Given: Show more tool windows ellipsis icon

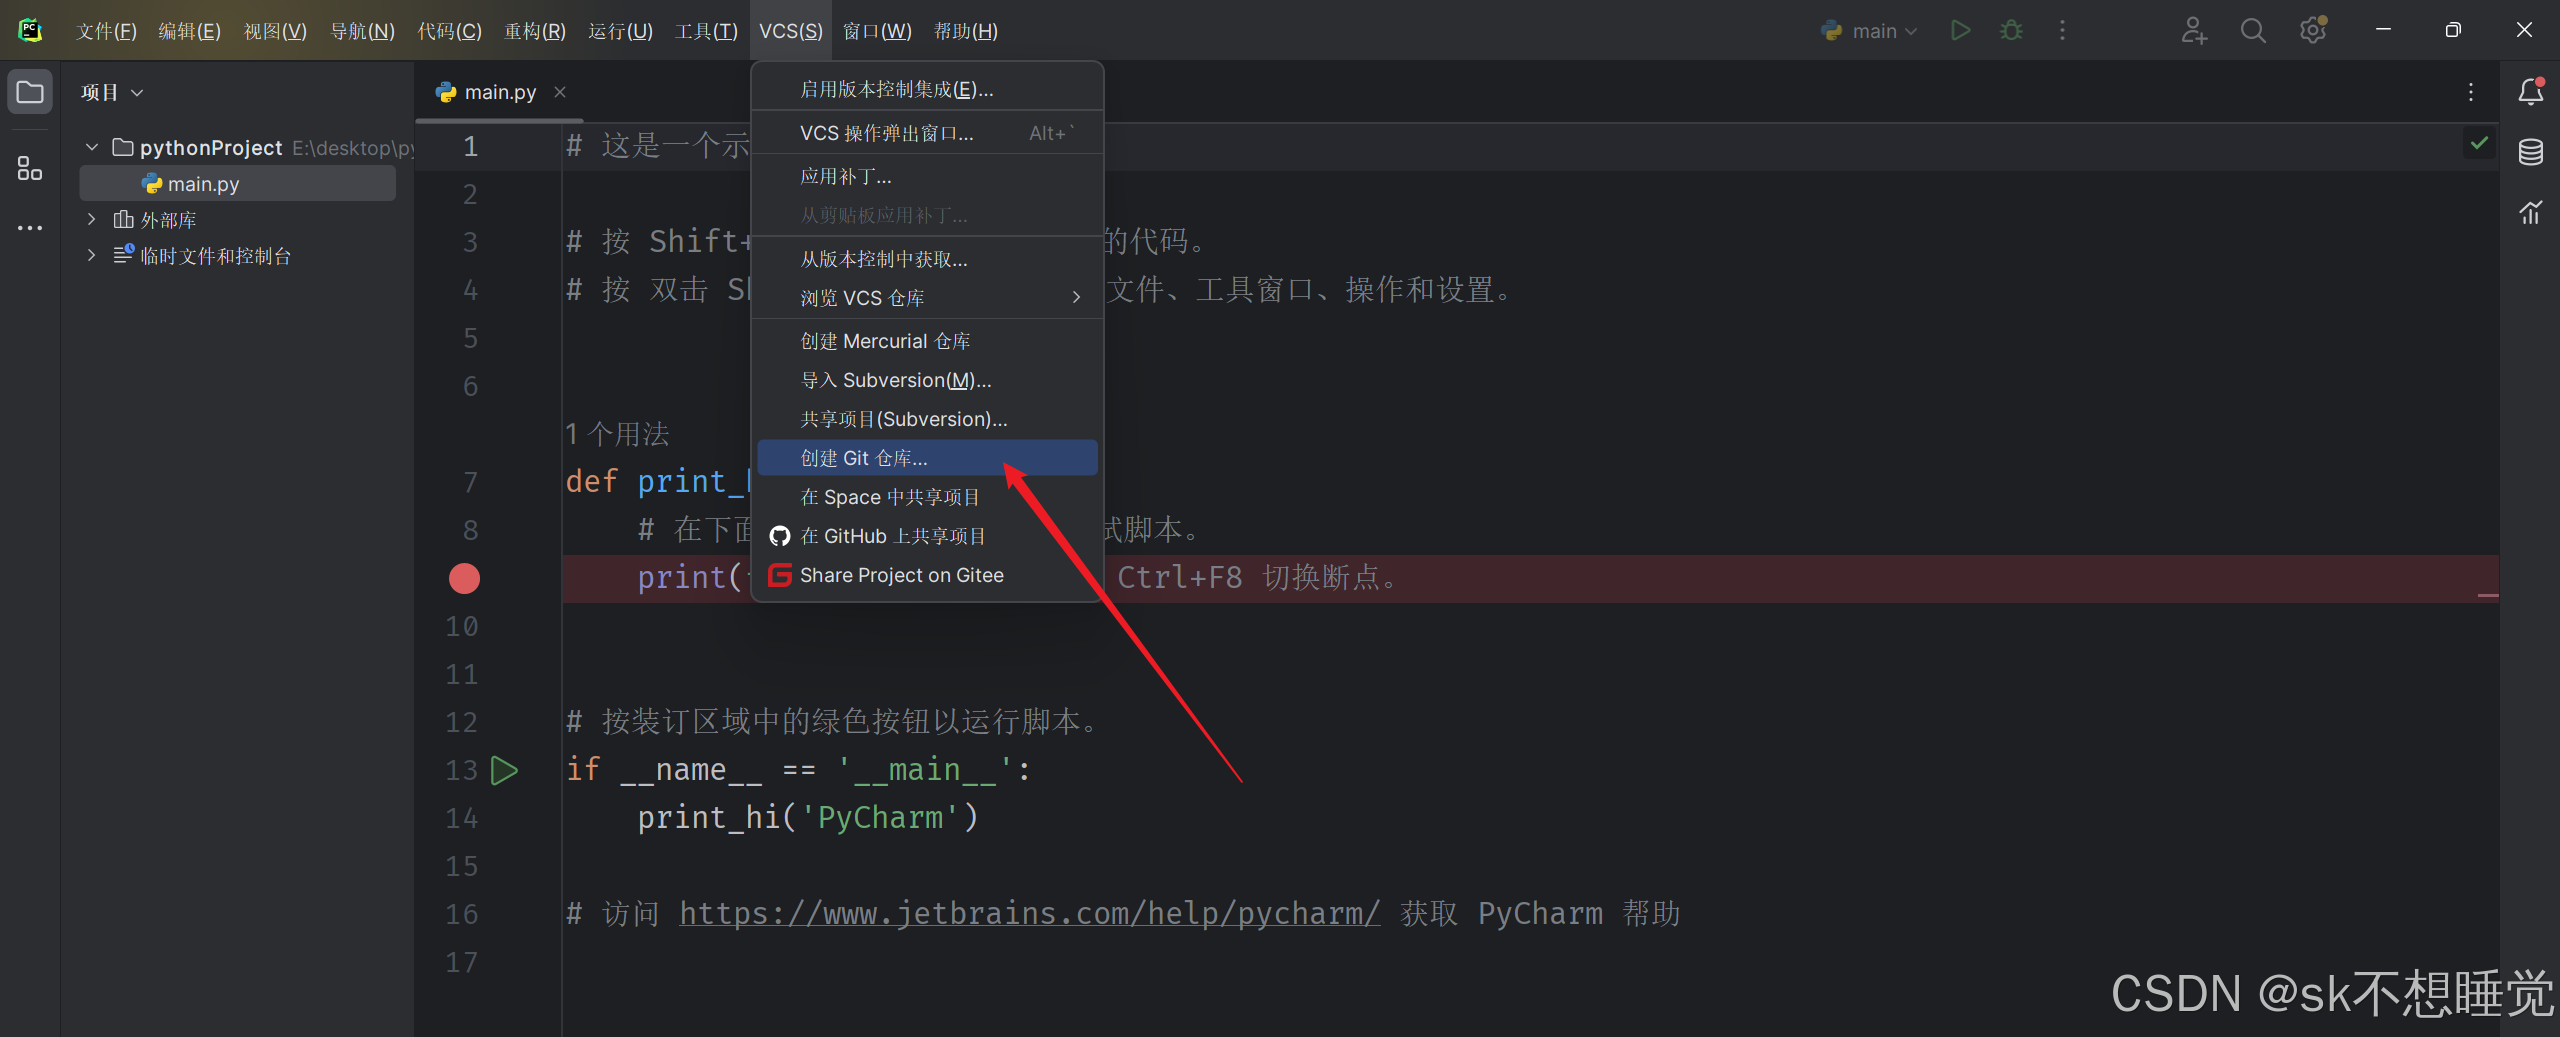Looking at the screenshot, I should (x=30, y=228).
